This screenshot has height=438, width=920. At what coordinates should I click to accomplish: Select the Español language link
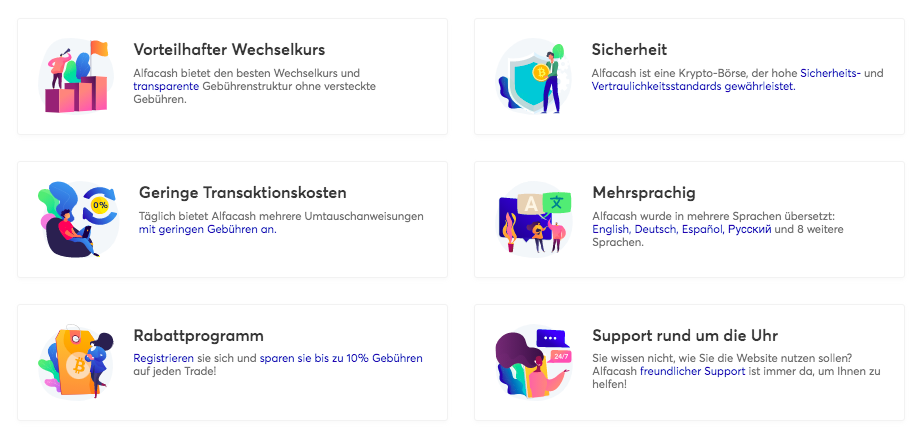[702, 229]
